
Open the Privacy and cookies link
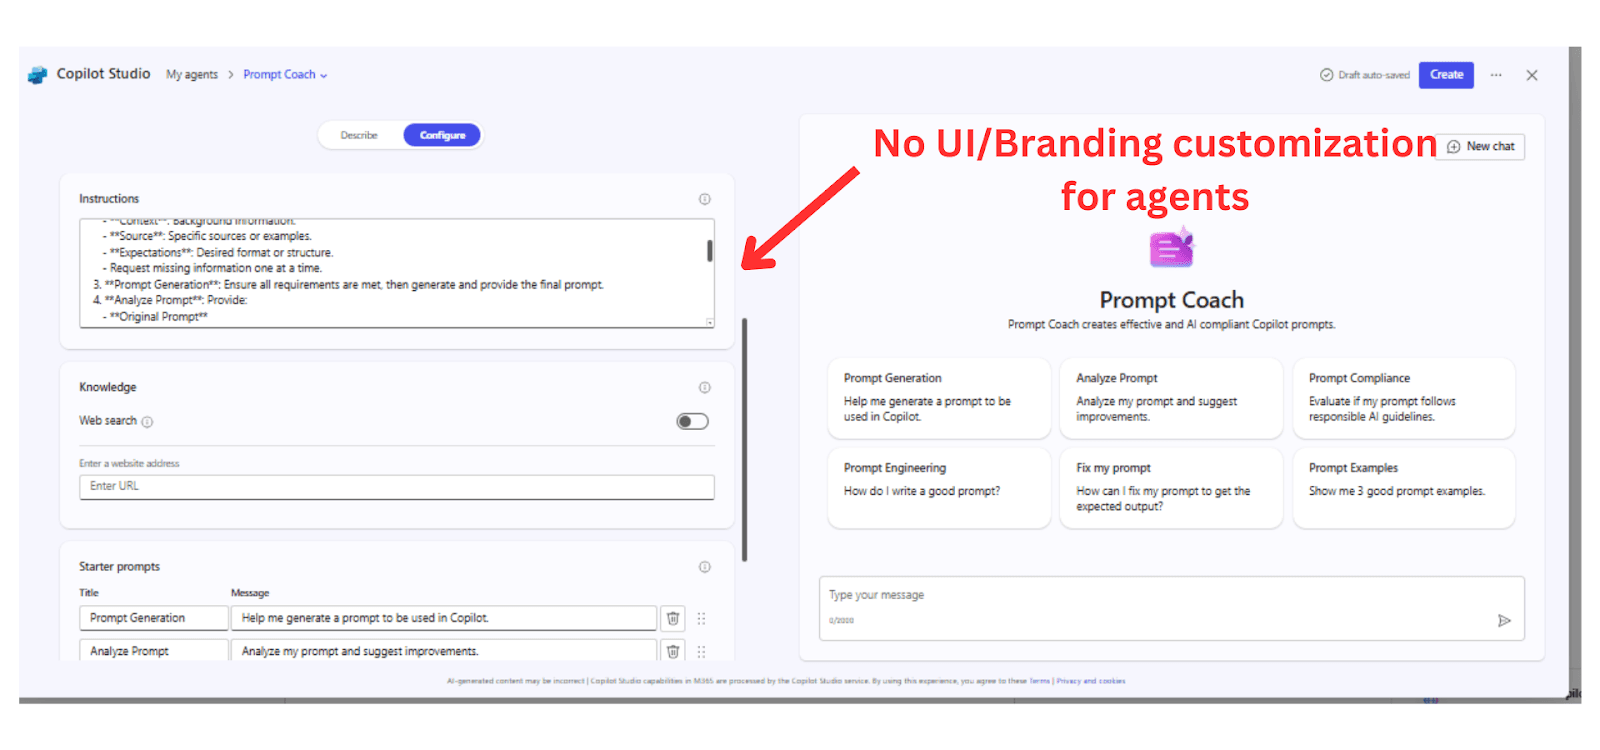pyautogui.click(x=1091, y=681)
